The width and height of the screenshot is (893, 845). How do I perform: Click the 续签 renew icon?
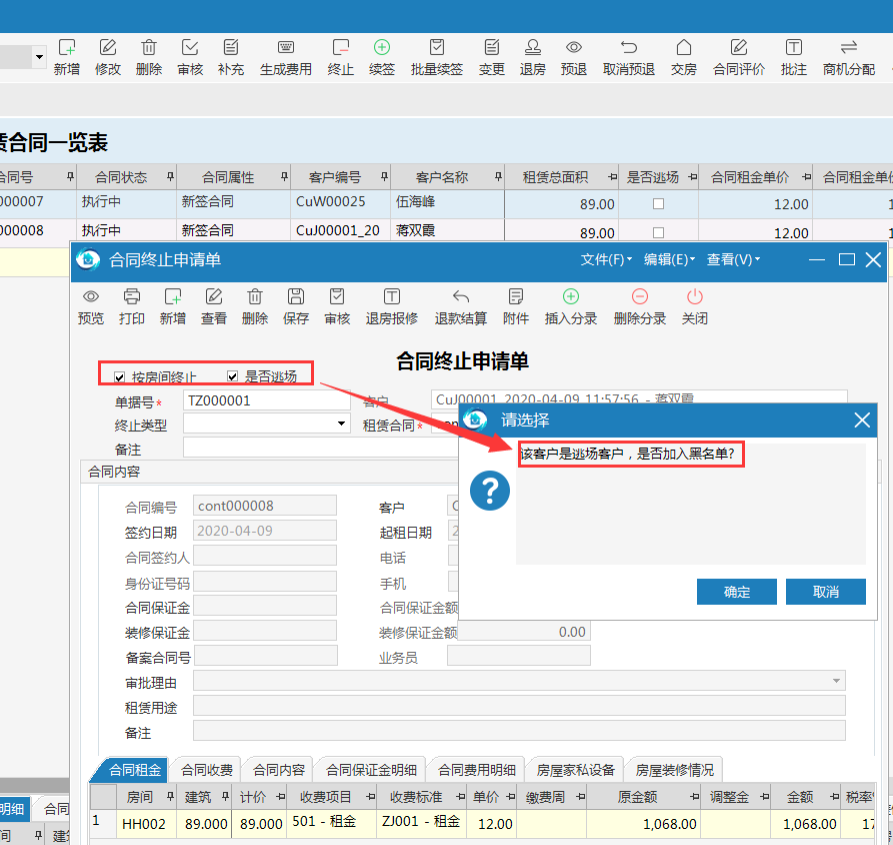point(382,47)
